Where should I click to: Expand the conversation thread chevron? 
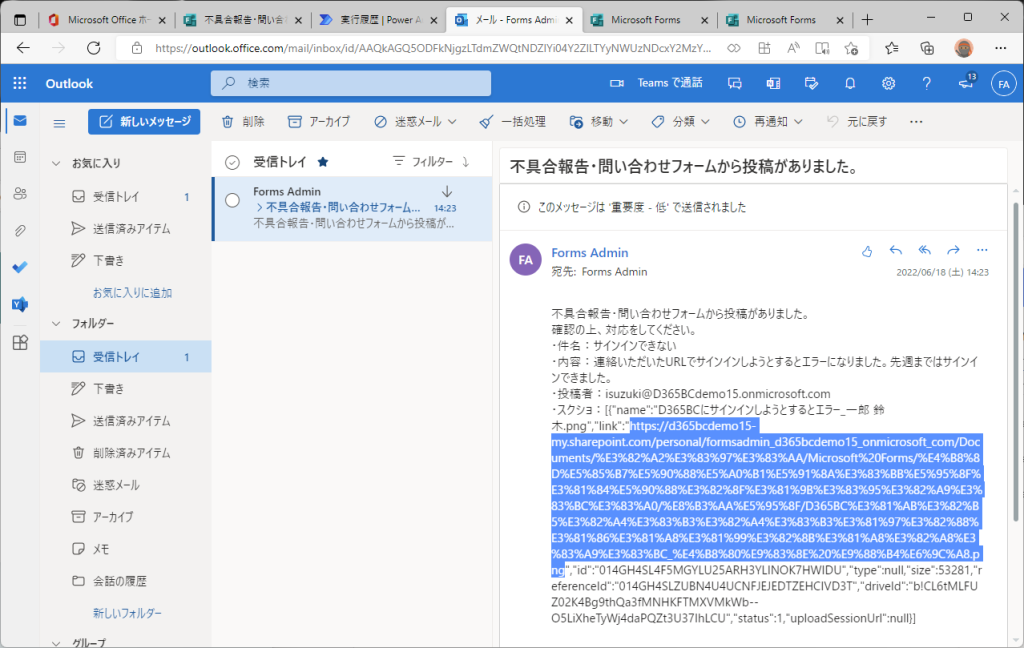(x=259, y=208)
